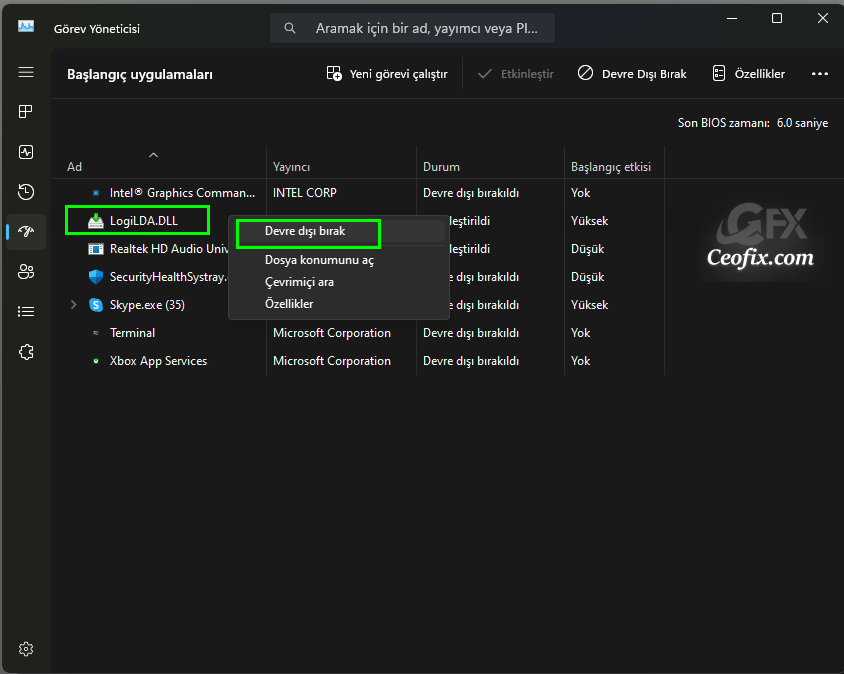
Task: Open 'Özellikler' from the toolbar
Action: click(x=749, y=74)
